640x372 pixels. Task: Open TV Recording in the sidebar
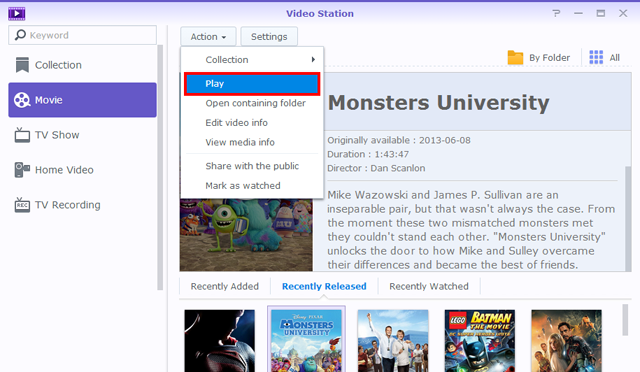pos(82,205)
